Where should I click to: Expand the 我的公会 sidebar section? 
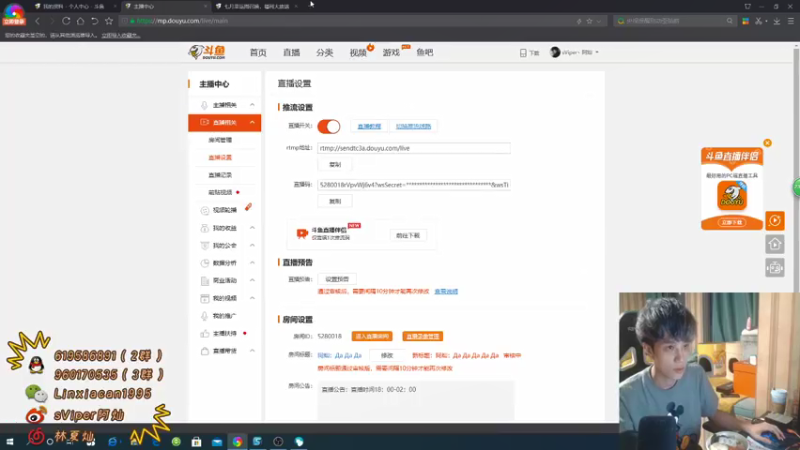[x=252, y=245]
